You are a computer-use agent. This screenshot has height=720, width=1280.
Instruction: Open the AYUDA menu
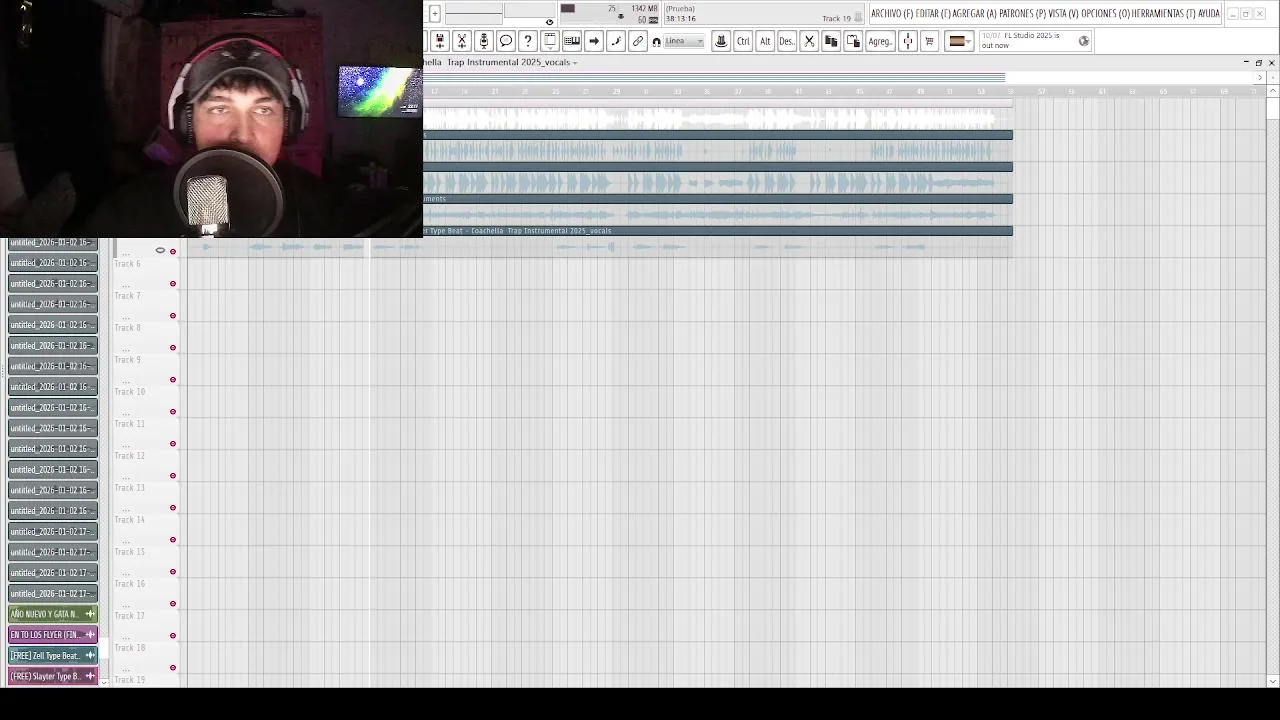click(1208, 13)
